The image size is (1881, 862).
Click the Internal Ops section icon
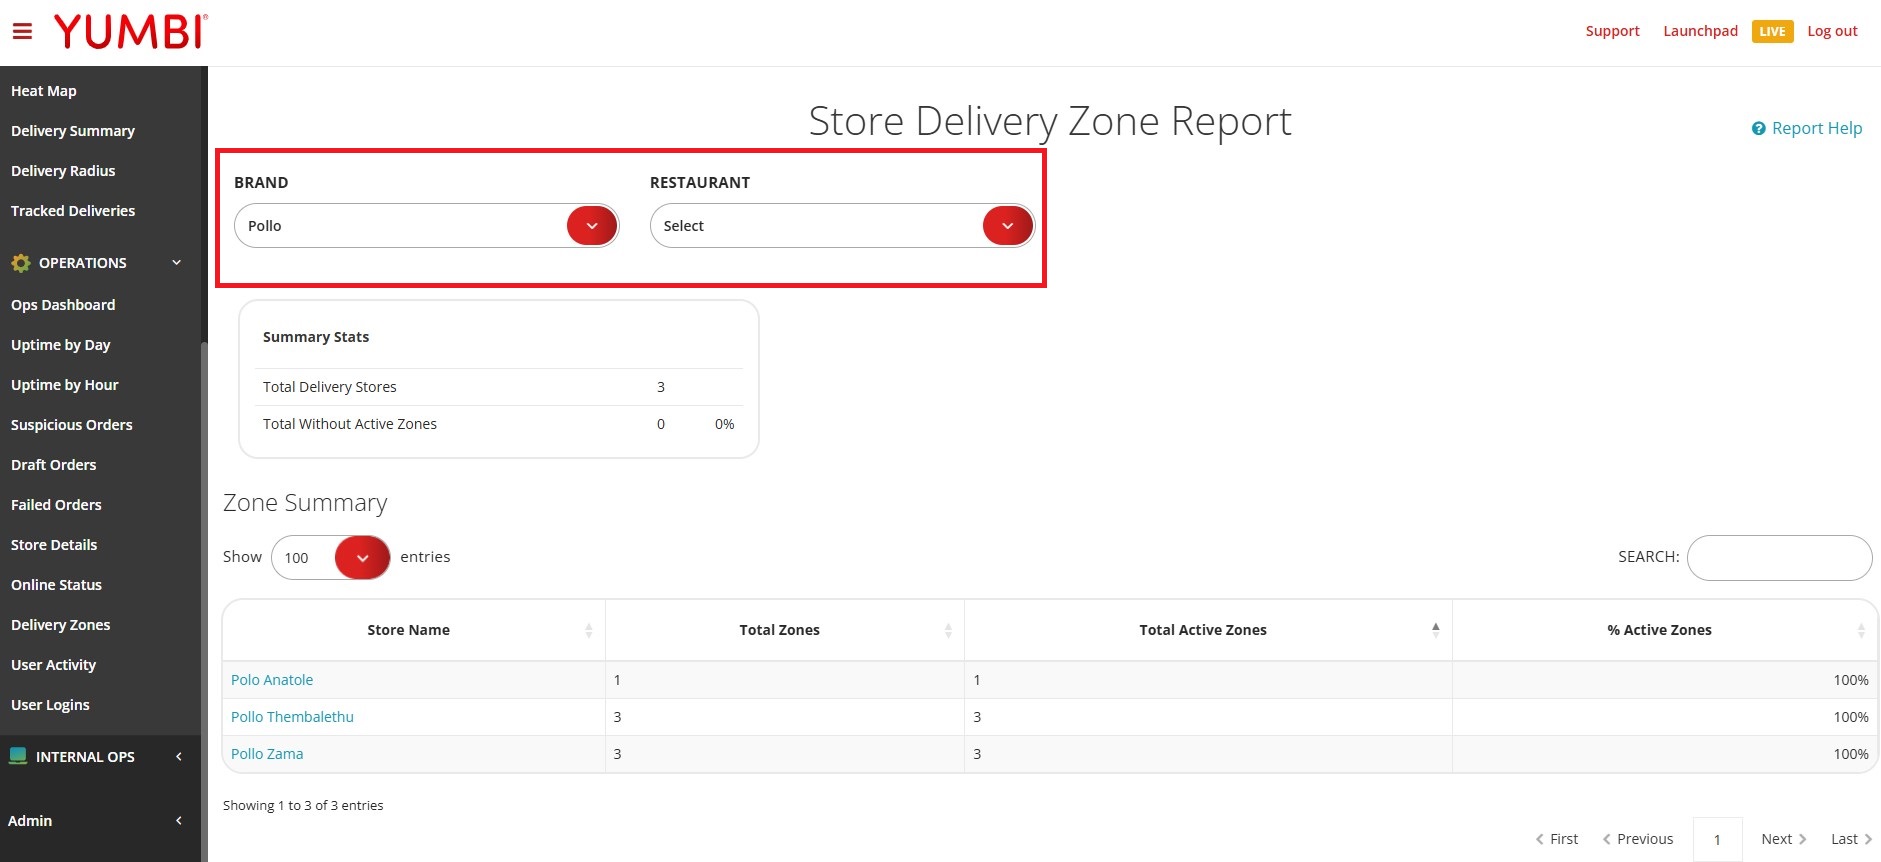(x=18, y=756)
